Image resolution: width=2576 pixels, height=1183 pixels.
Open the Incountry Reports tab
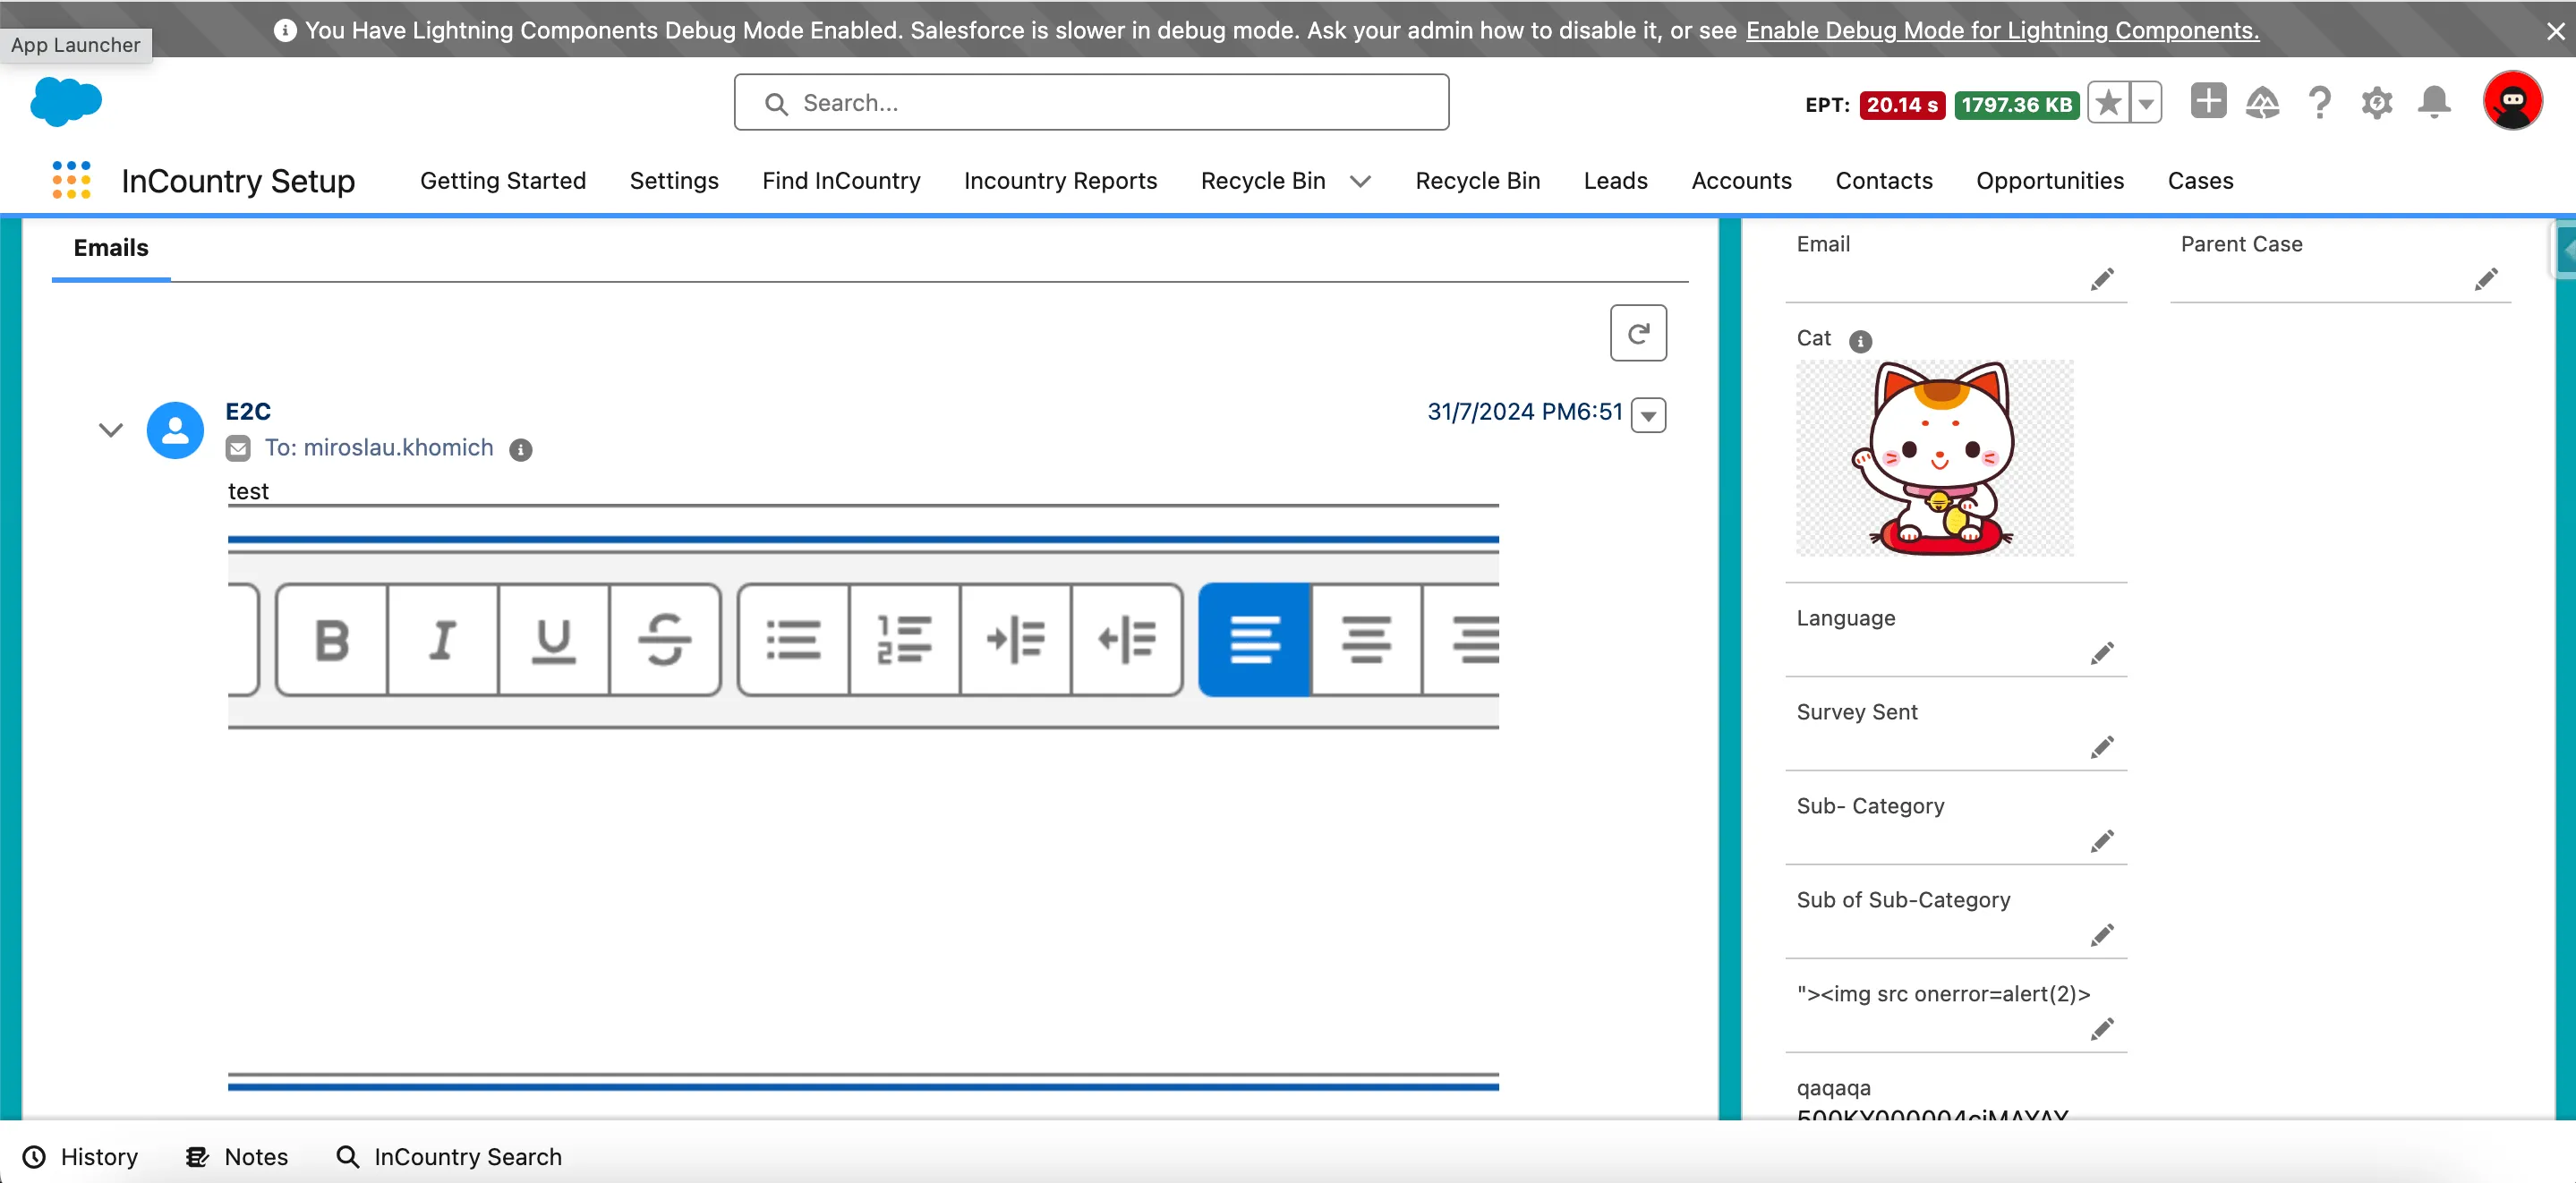pos(1060,181)
